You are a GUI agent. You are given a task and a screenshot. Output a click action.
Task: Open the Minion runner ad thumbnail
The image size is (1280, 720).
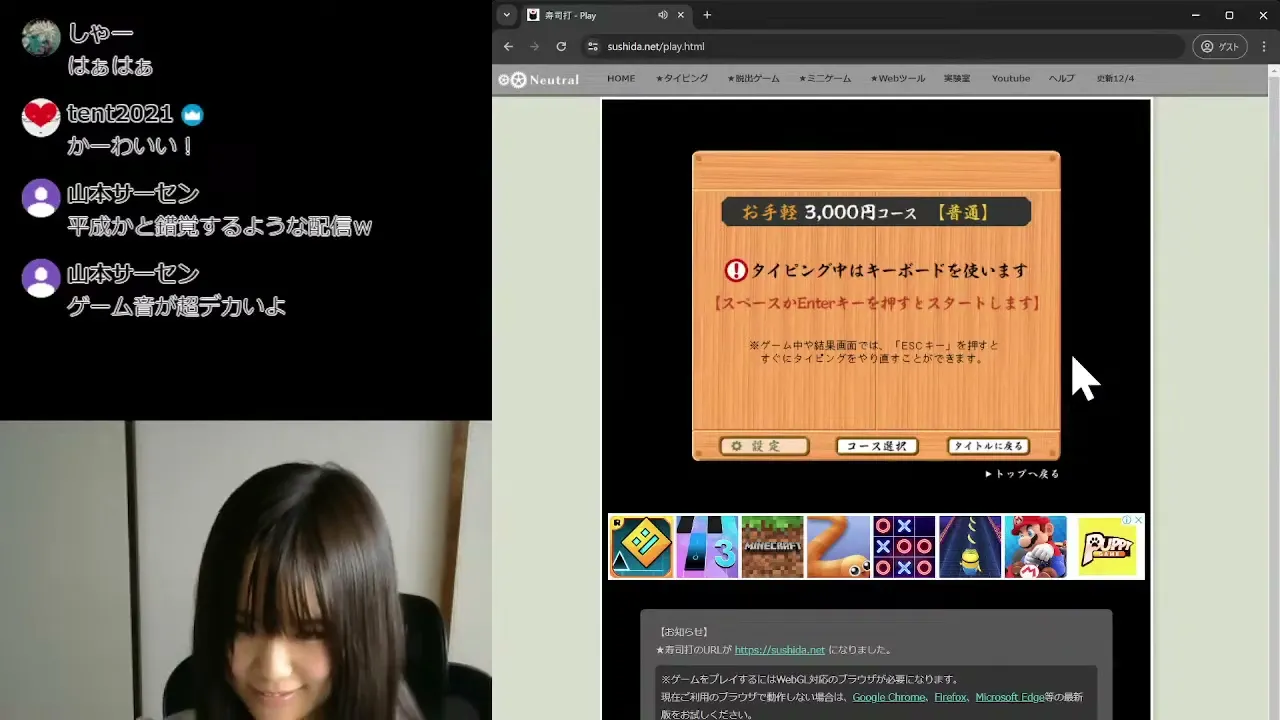point(970,547)
